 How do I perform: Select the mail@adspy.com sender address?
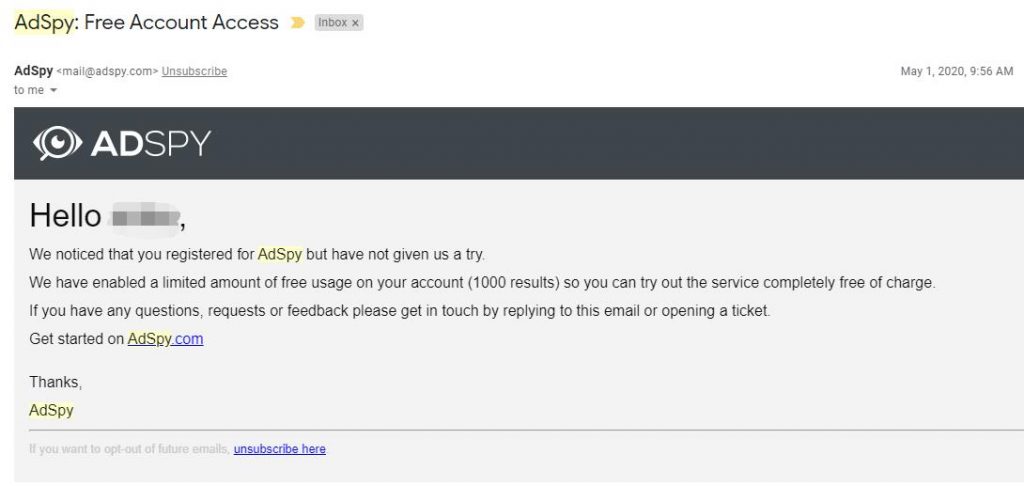coord(108,71)
